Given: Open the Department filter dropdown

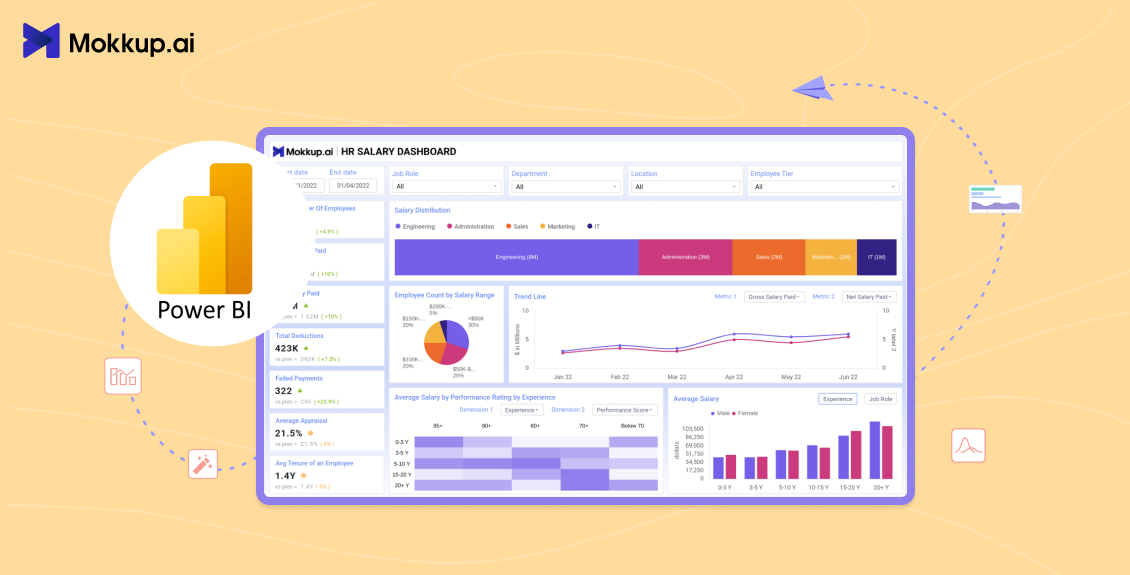Looking at the screenshot, I should [x=566, y=186].
